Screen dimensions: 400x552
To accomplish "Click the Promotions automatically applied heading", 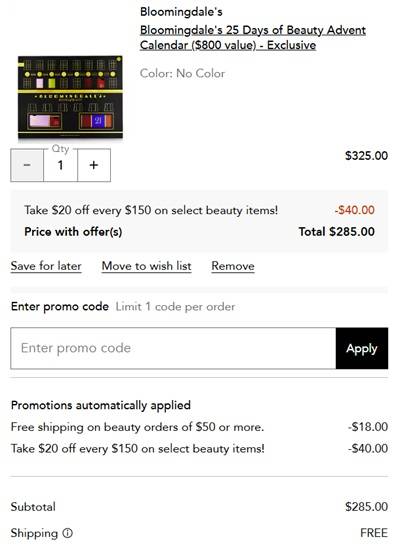I will [101, 405].
